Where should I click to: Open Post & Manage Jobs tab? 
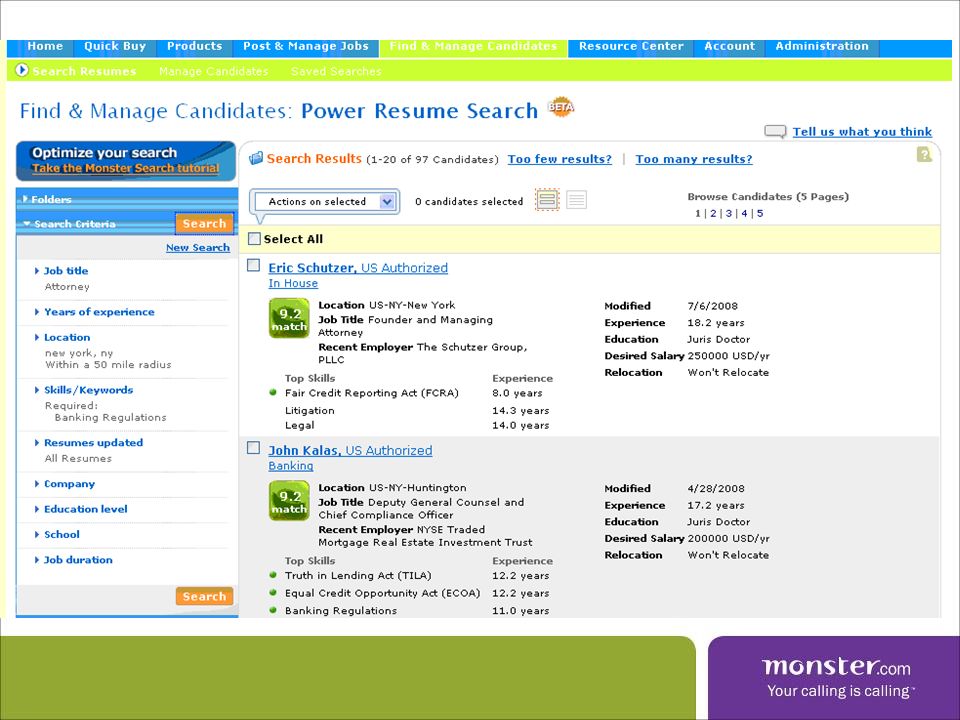(x=306, y=47)
